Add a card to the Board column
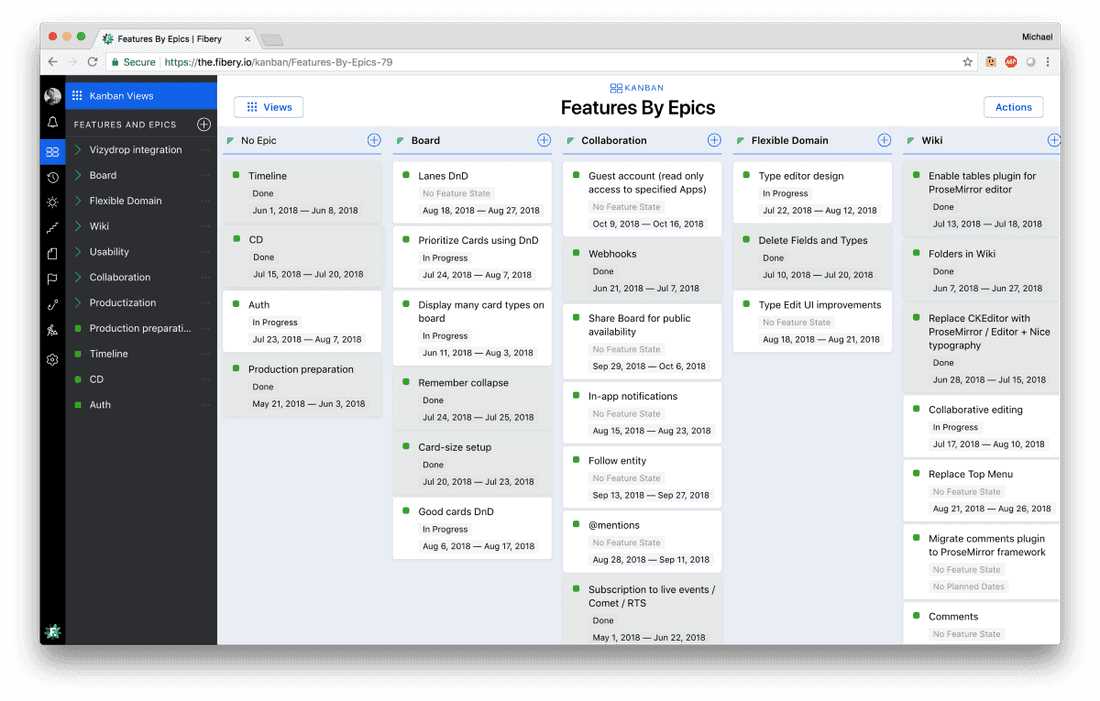Screen dimensions: 1100x701 544,141
